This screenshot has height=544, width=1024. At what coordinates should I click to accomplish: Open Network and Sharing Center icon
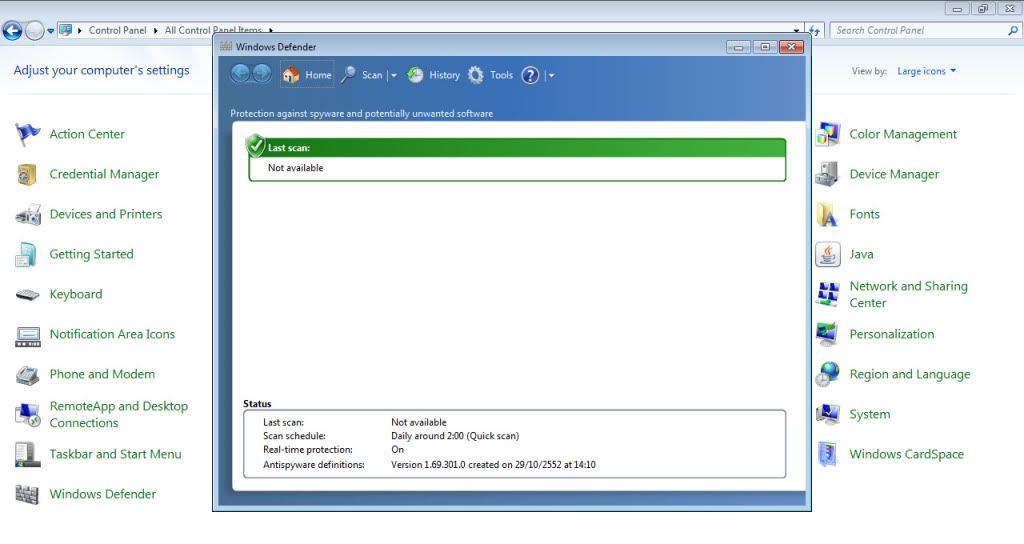pos(827,295)
